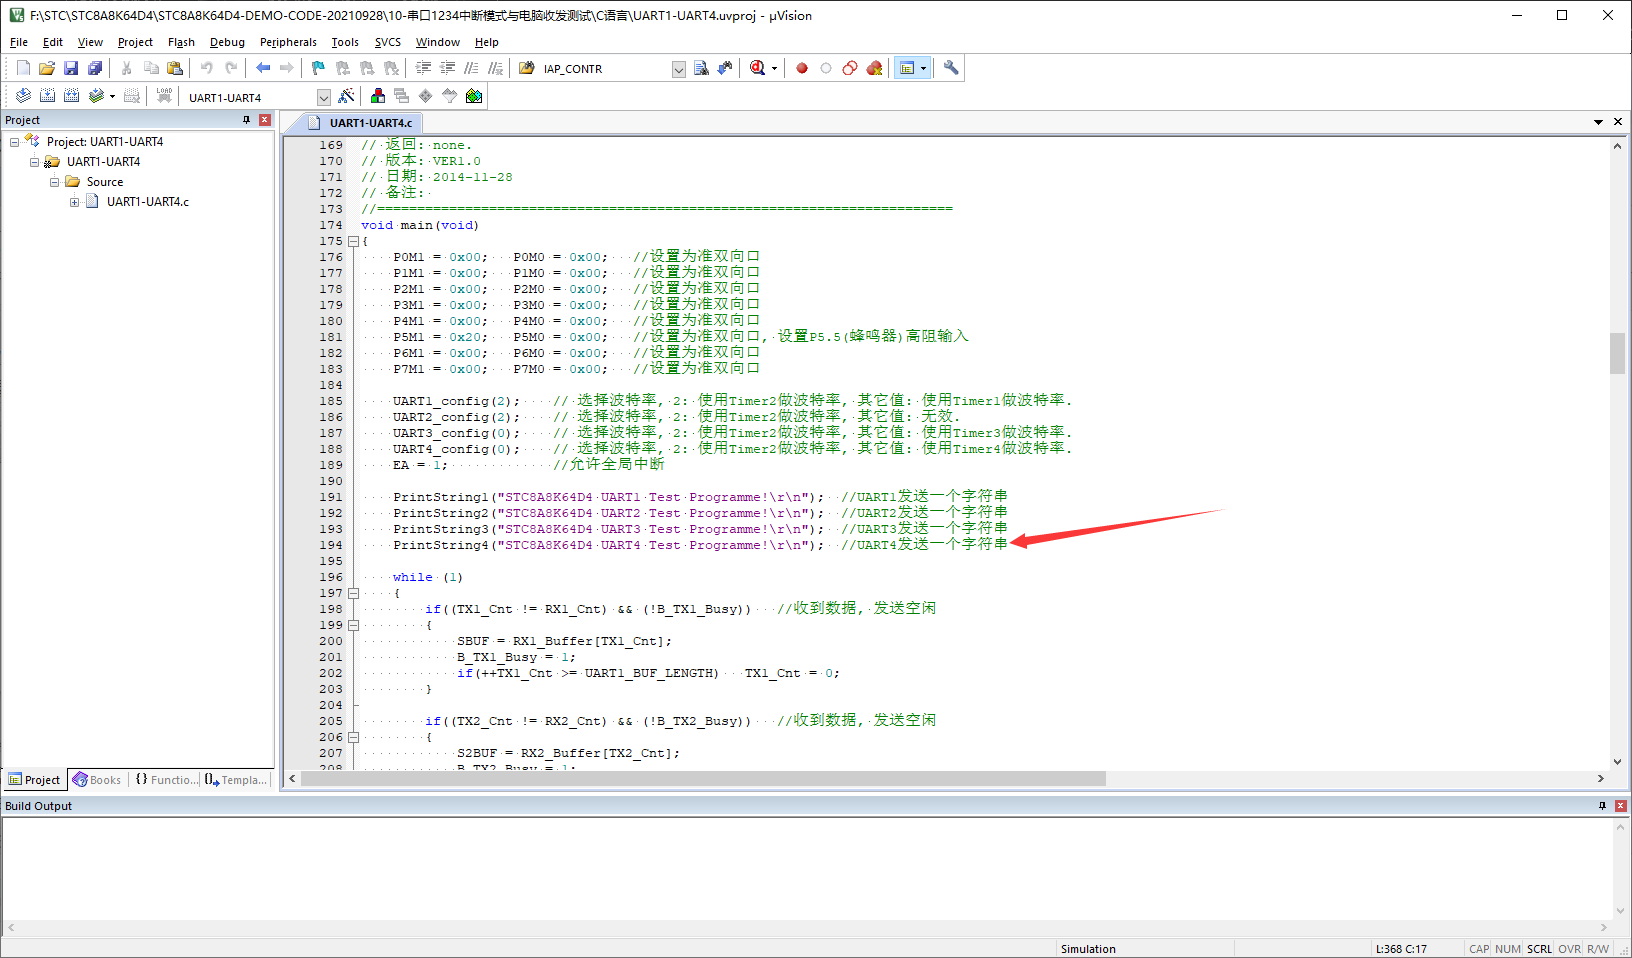Open the target selector dropdown UART1-UART4
1632x958 pixels.
(x=324, y=97)
